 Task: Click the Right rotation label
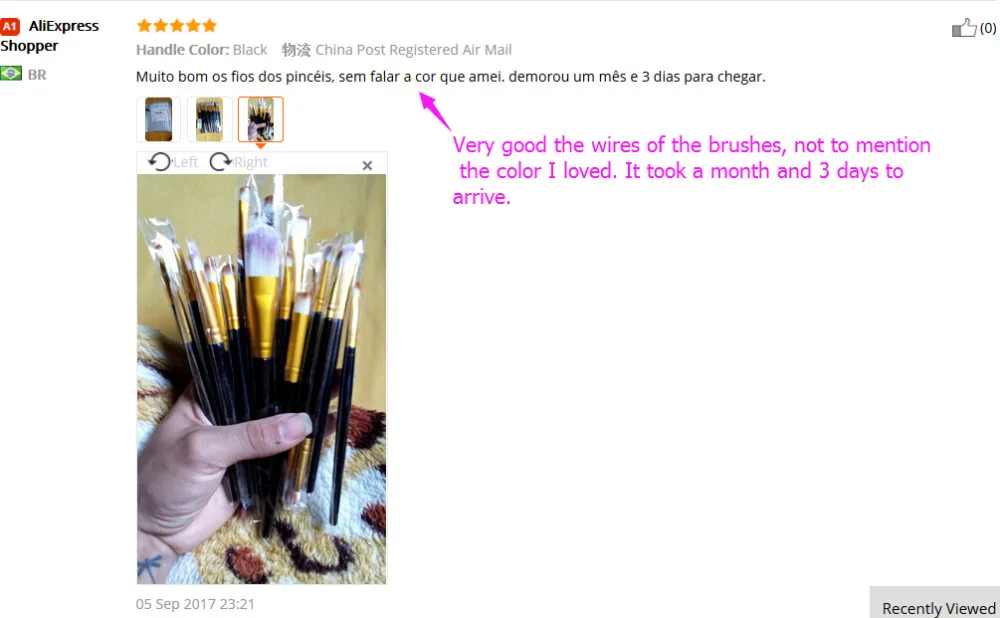(251, 163)
